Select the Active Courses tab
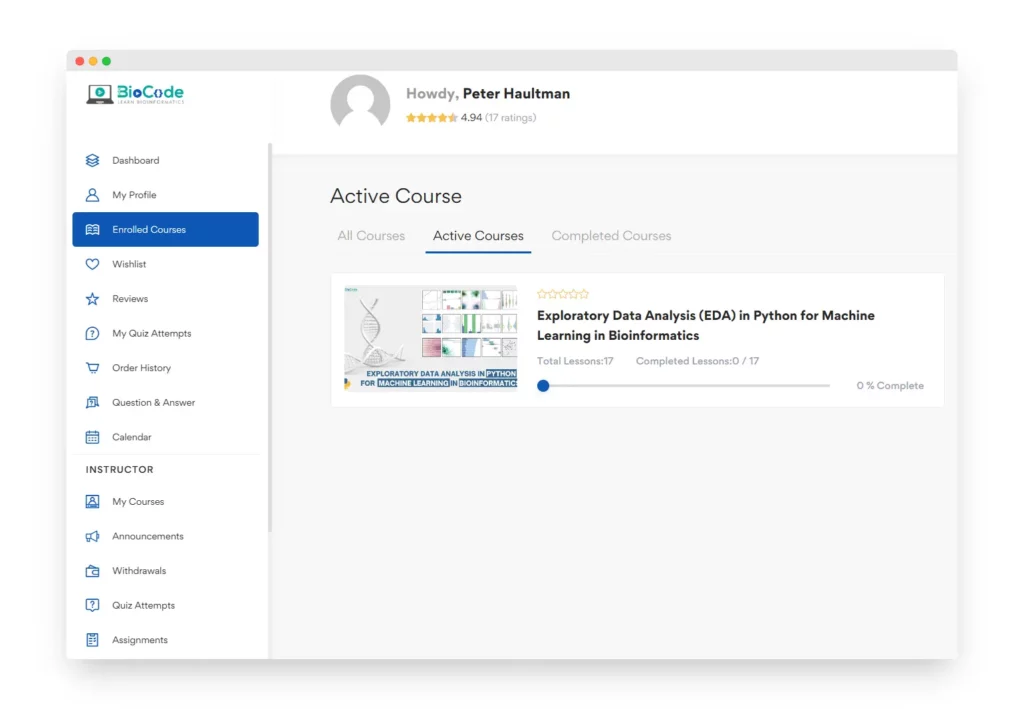Screen dimensions: 1024x709 [478, 236]
